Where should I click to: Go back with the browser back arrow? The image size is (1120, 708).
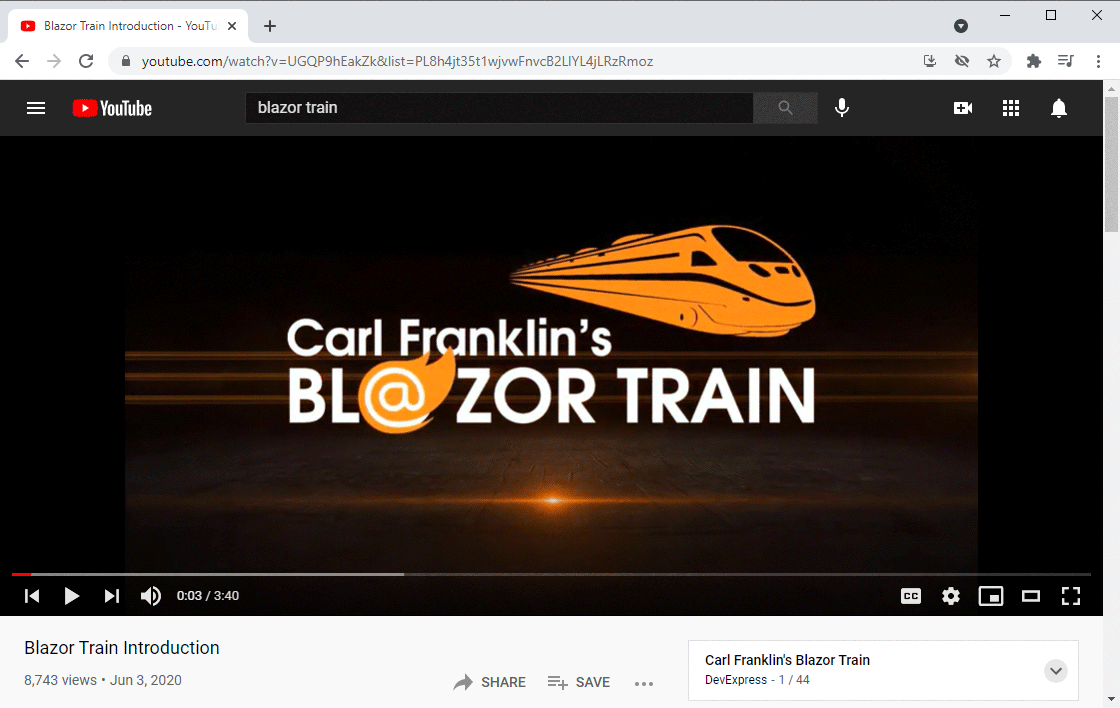click(22, 61)
